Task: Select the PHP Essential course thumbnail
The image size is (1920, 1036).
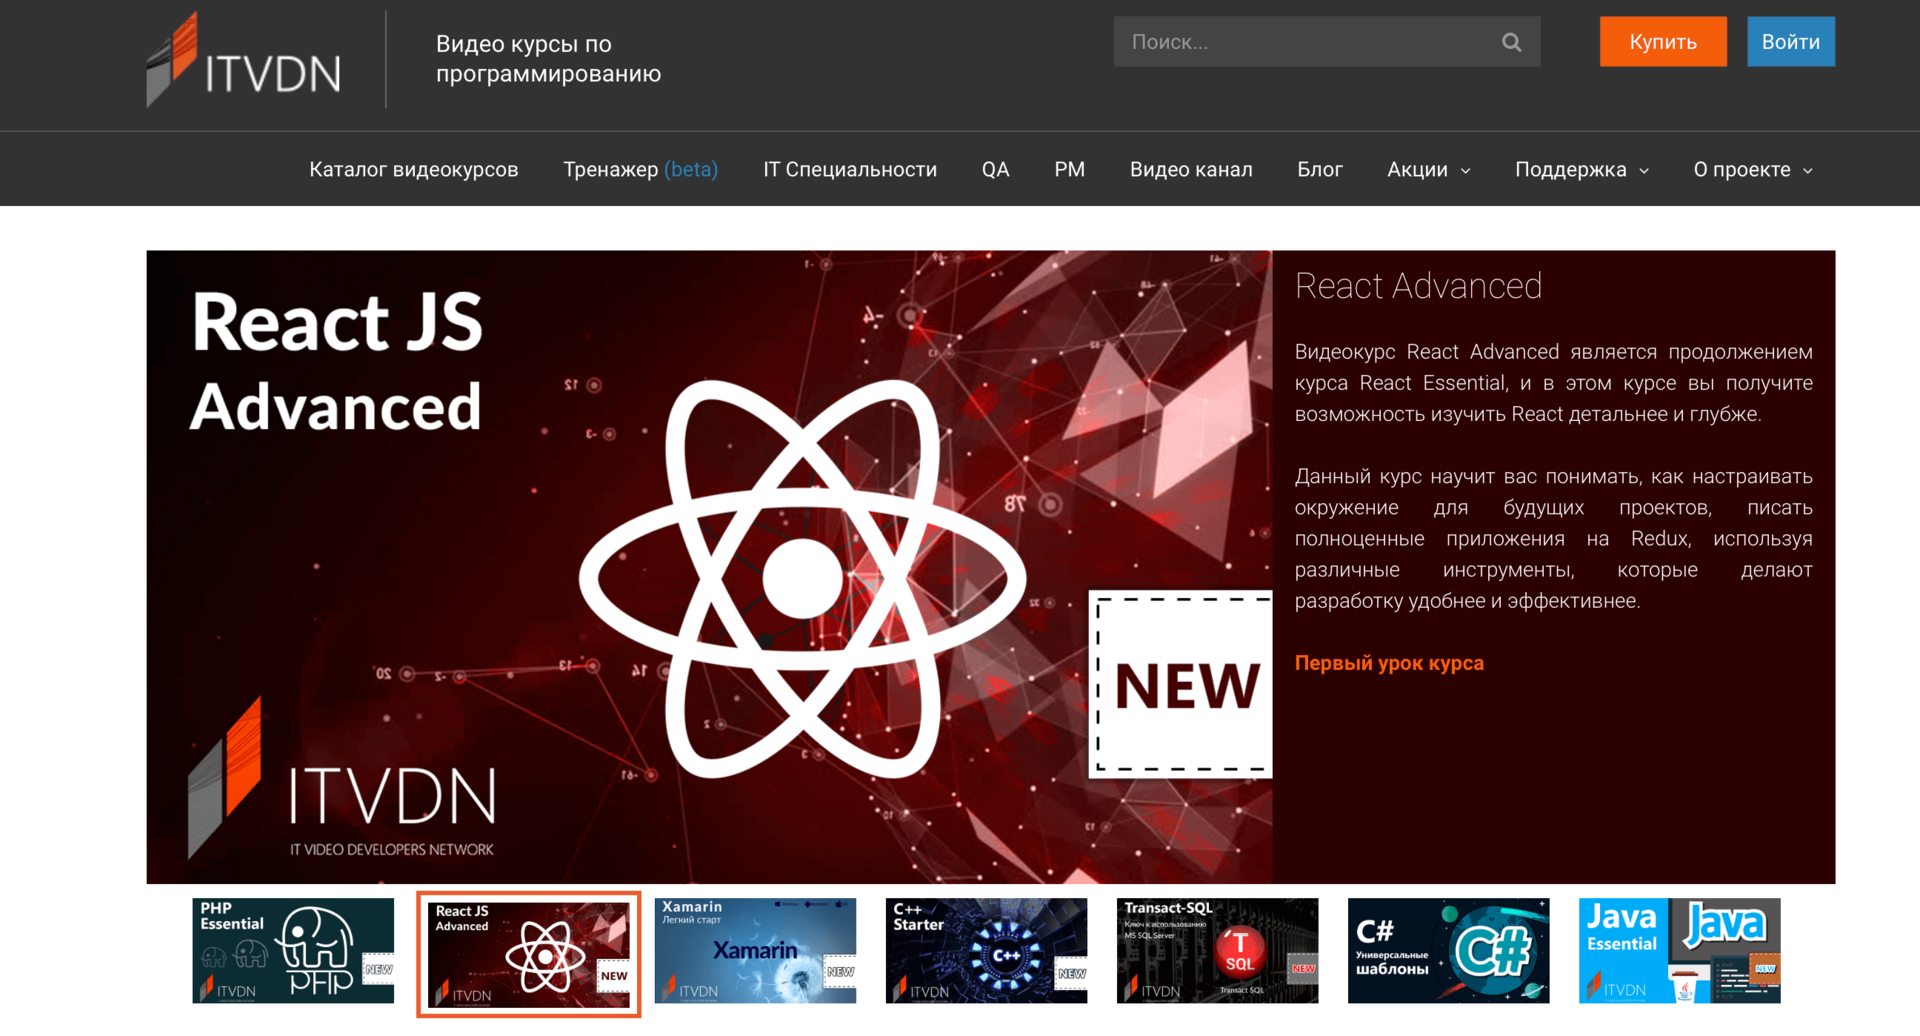Action: (x=293, y=951)
